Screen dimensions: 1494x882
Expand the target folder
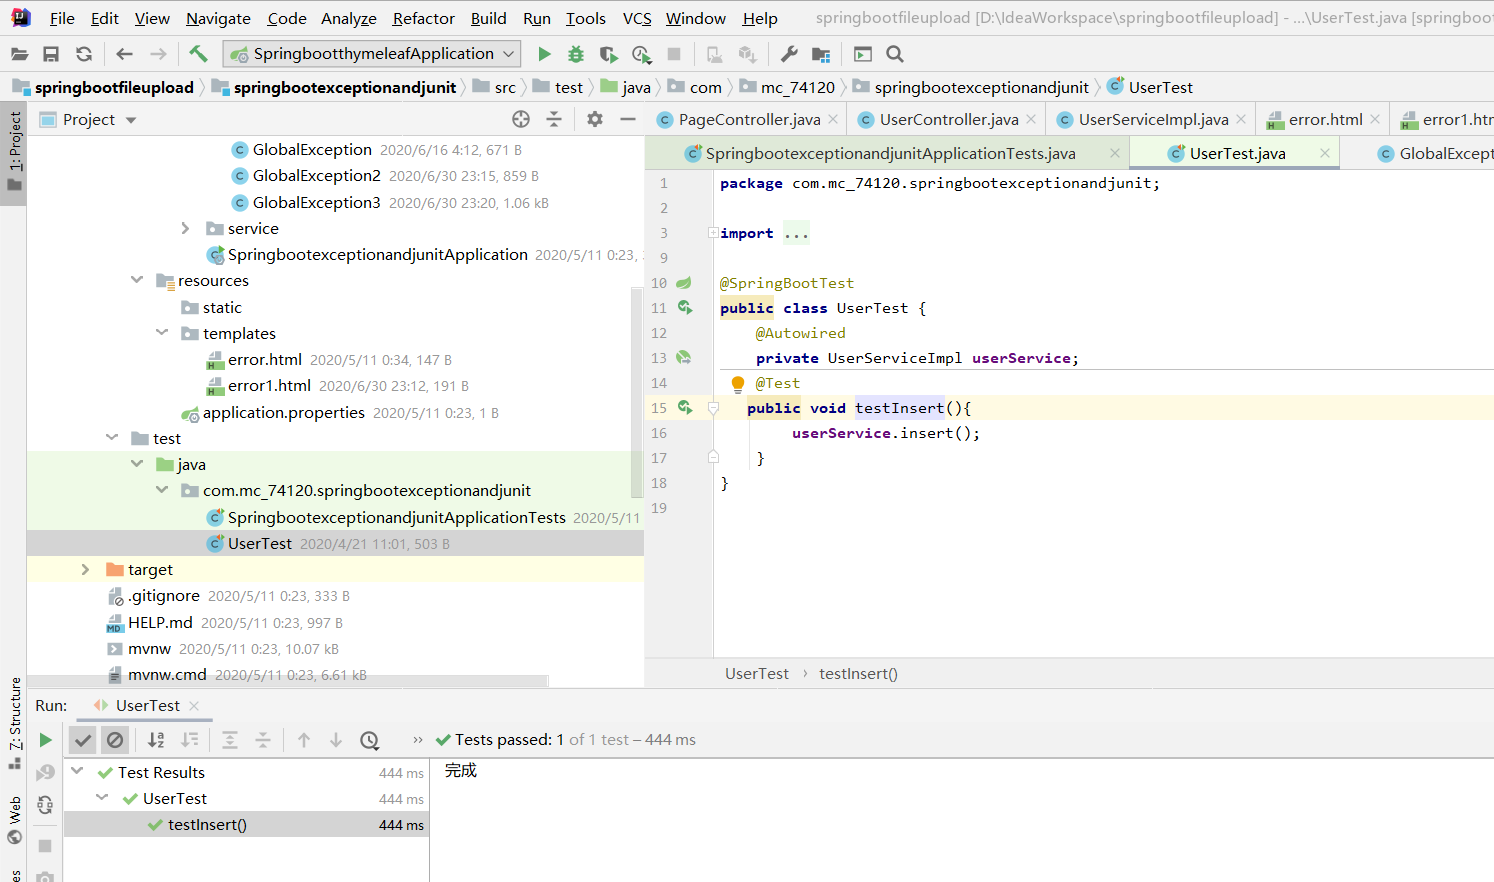point(85,570)
